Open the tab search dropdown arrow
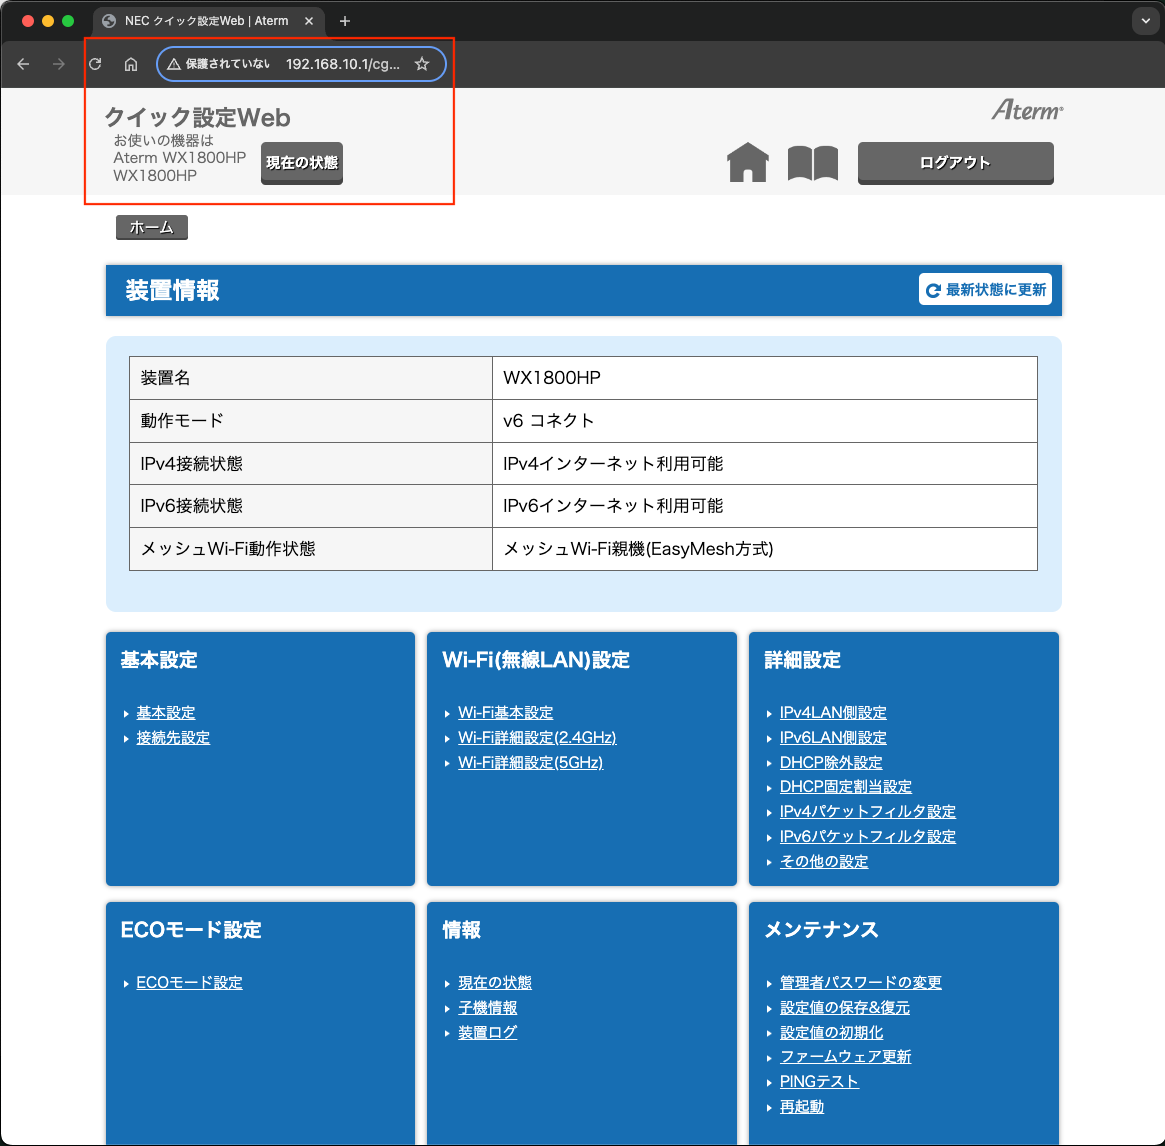This screenshot has height=1146, width=1165. click(x=1146, y=21)
